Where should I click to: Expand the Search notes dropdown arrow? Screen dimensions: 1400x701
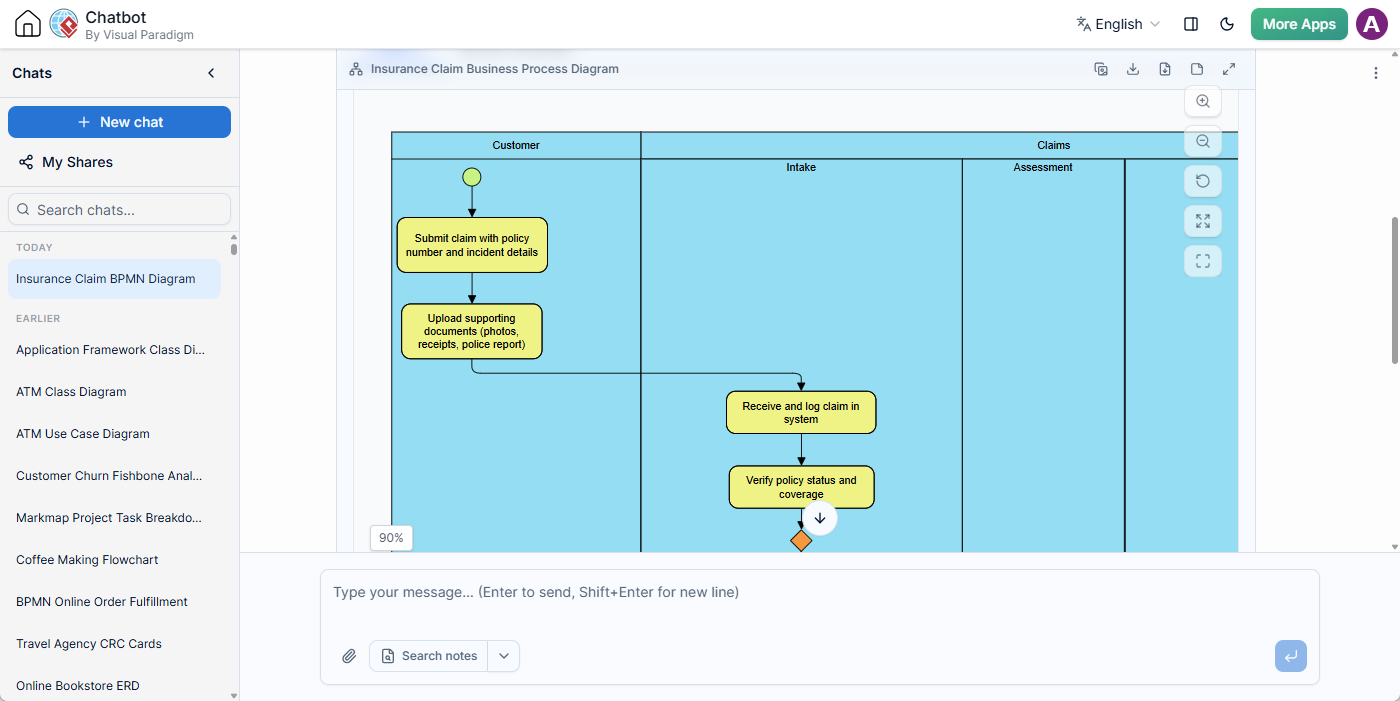(x=504, y=656)
